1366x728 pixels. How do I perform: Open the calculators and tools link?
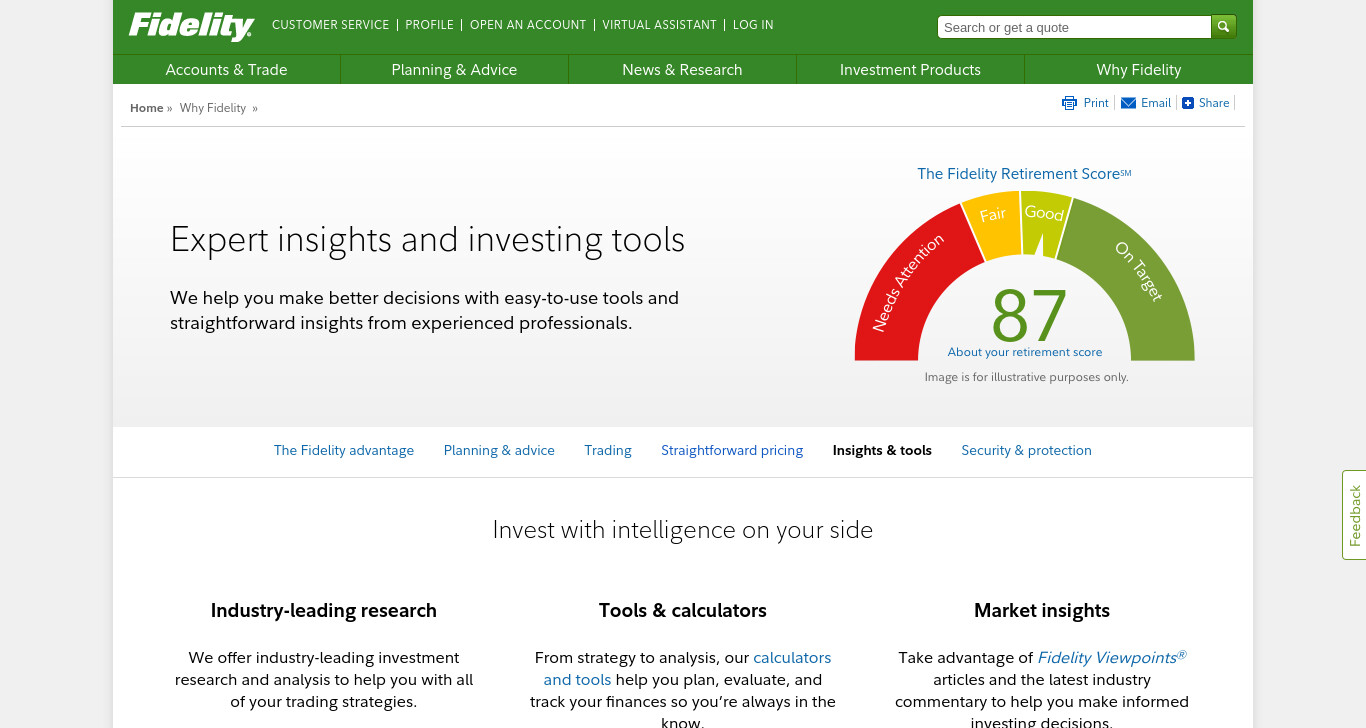pyautogui.click(x=688, y=669)
